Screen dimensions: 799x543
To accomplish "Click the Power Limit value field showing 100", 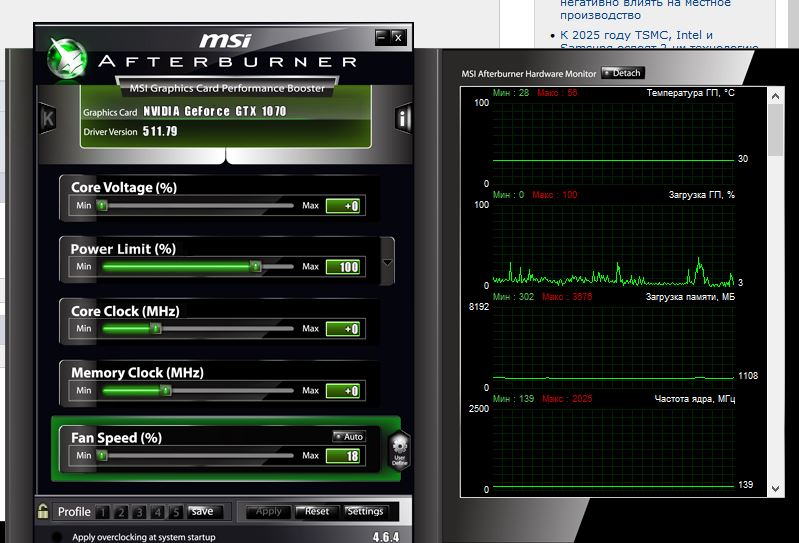I will coord(343,267).
